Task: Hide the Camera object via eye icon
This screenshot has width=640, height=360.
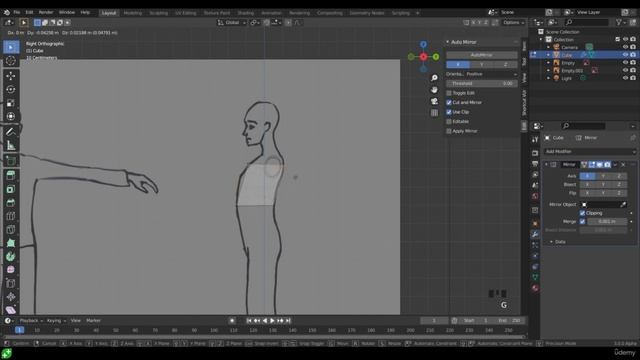Action: (x=625, y=47)
